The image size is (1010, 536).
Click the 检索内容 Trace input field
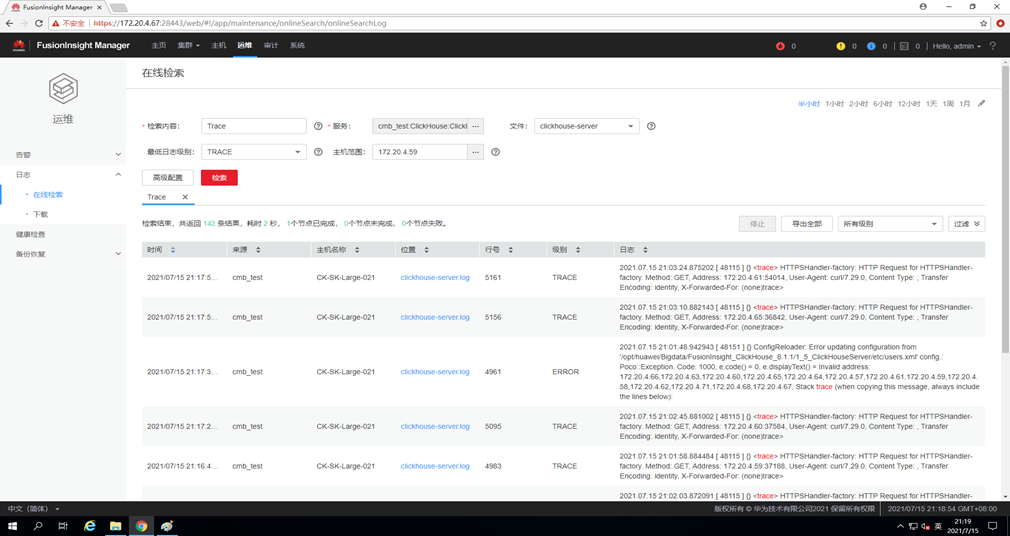click(x=254, y=126)
